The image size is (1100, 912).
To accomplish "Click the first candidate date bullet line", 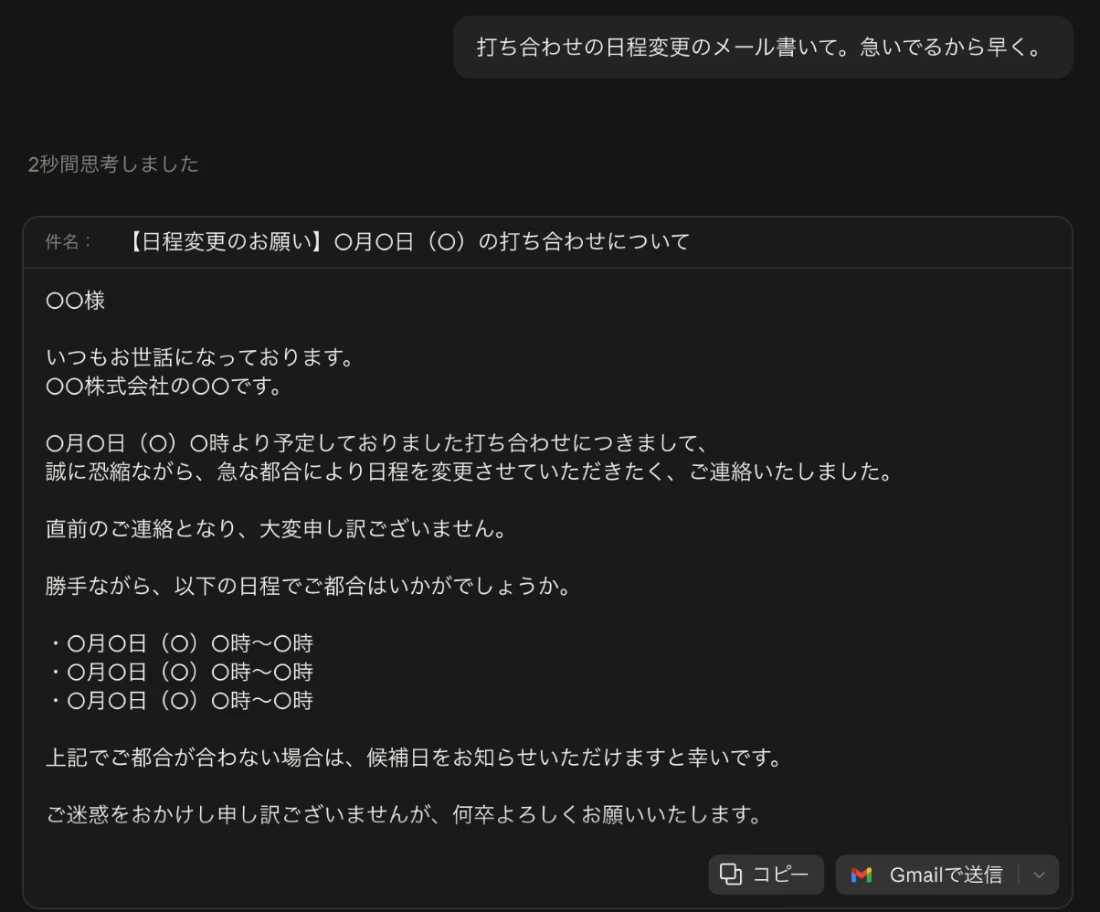I will pyautogui.click(x=180, y=643).
